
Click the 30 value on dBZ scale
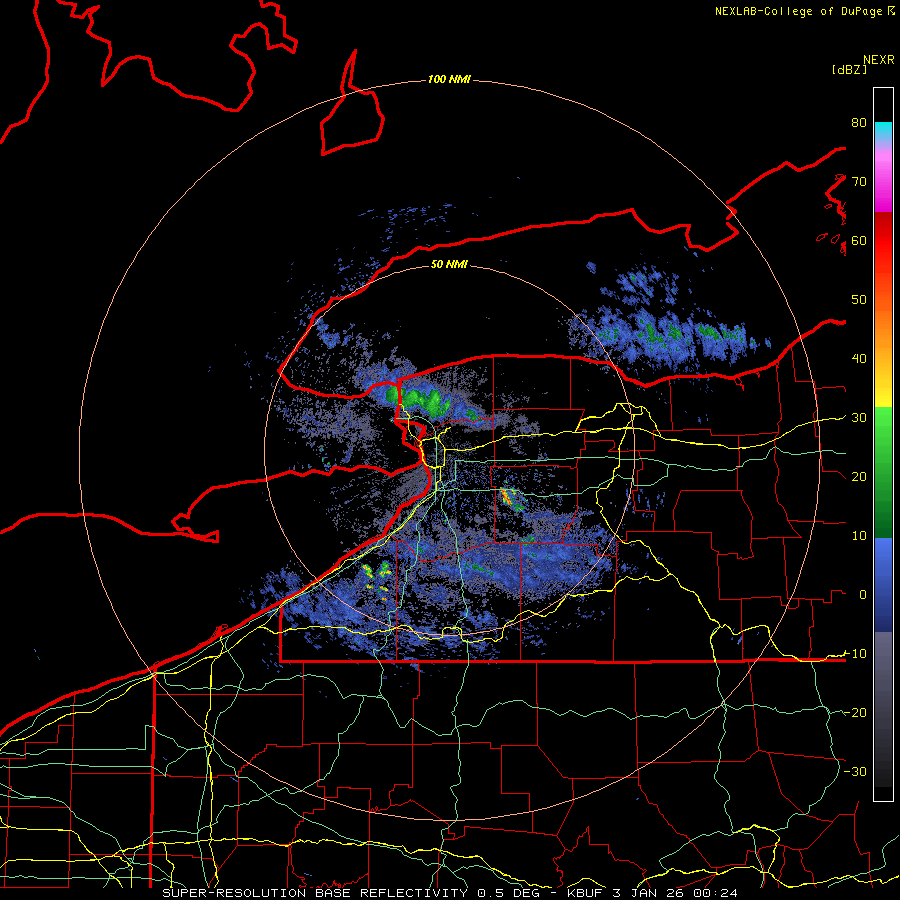click(x=859, y=417)
